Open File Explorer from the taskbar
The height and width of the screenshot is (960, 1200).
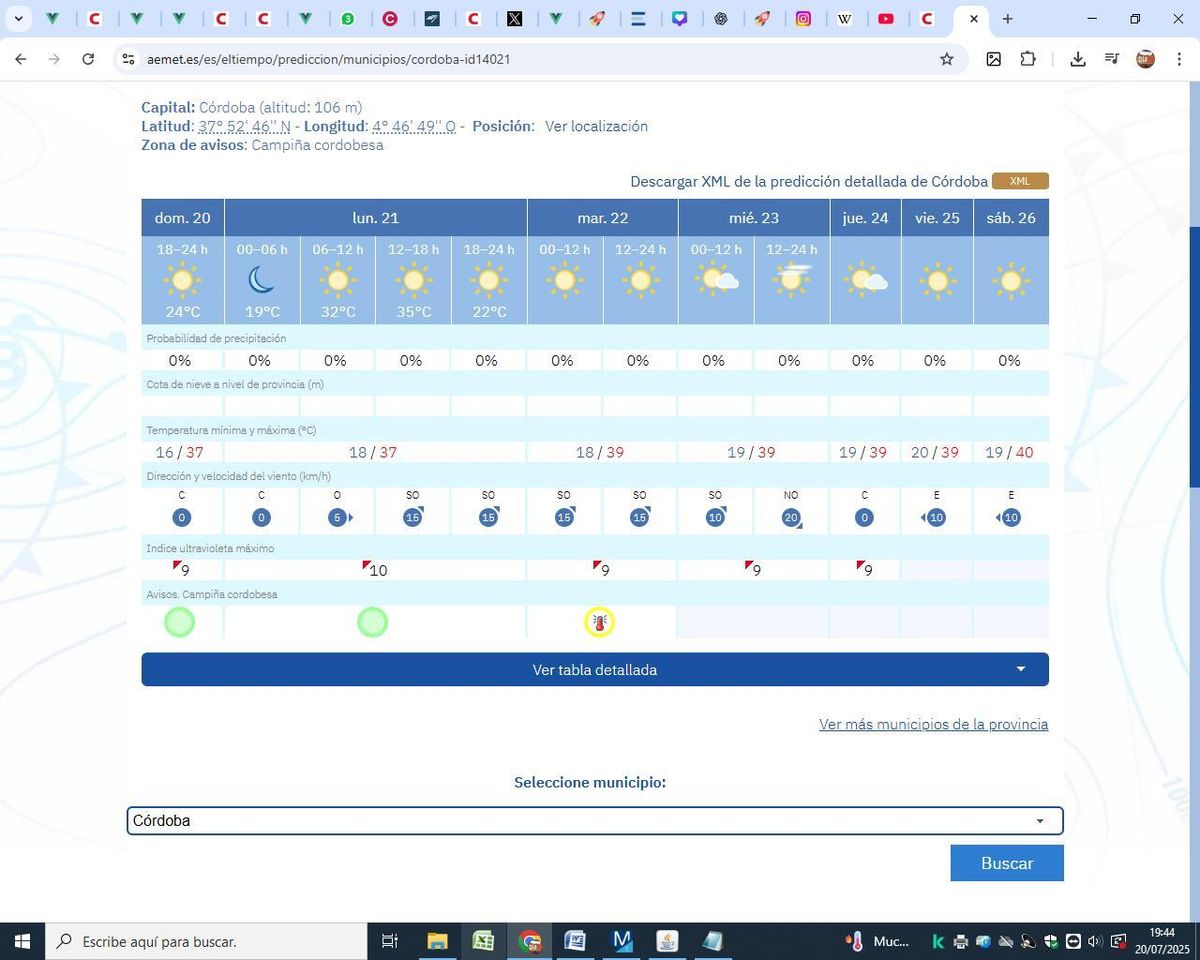(437, 941)
